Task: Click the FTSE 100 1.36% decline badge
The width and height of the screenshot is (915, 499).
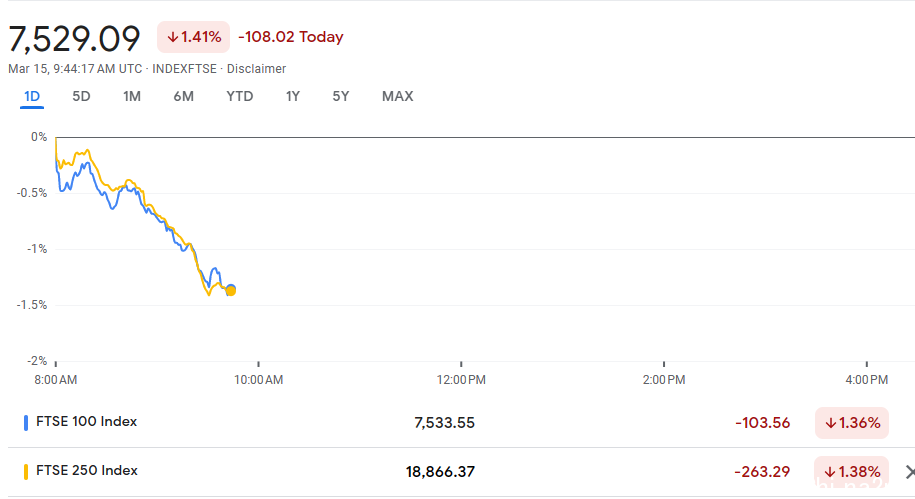Action: (851, 423)
